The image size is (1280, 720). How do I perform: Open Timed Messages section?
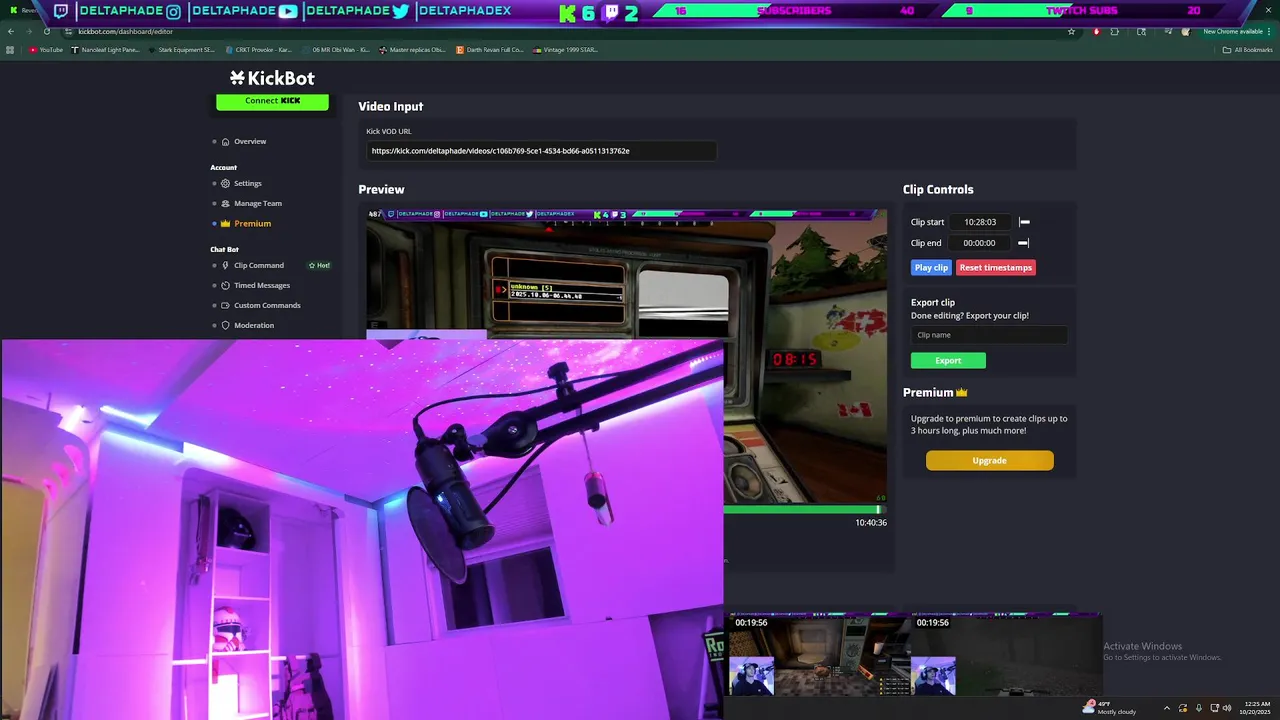coord(262,286)
